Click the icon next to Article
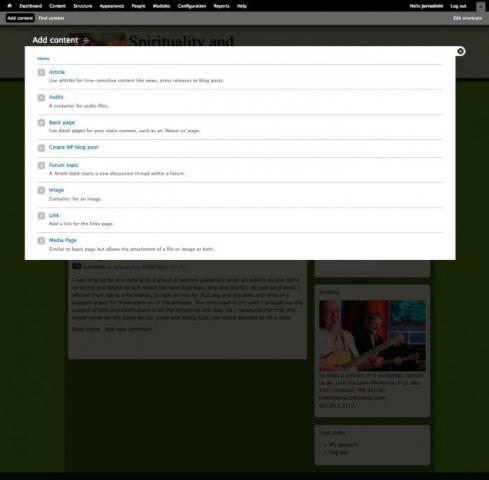The width and height of the screenshot is (489, 480). pyautogui.click(x=41, y=72)
